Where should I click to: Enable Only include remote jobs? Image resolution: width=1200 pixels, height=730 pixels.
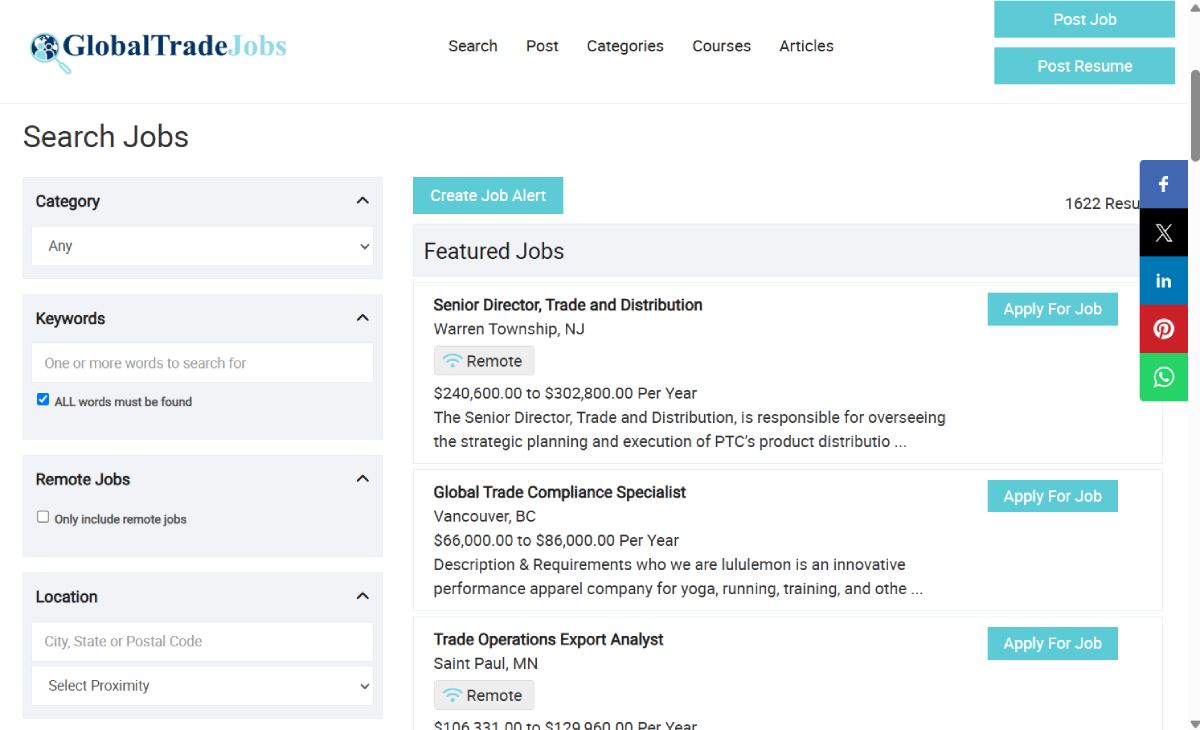click(43, 517)
